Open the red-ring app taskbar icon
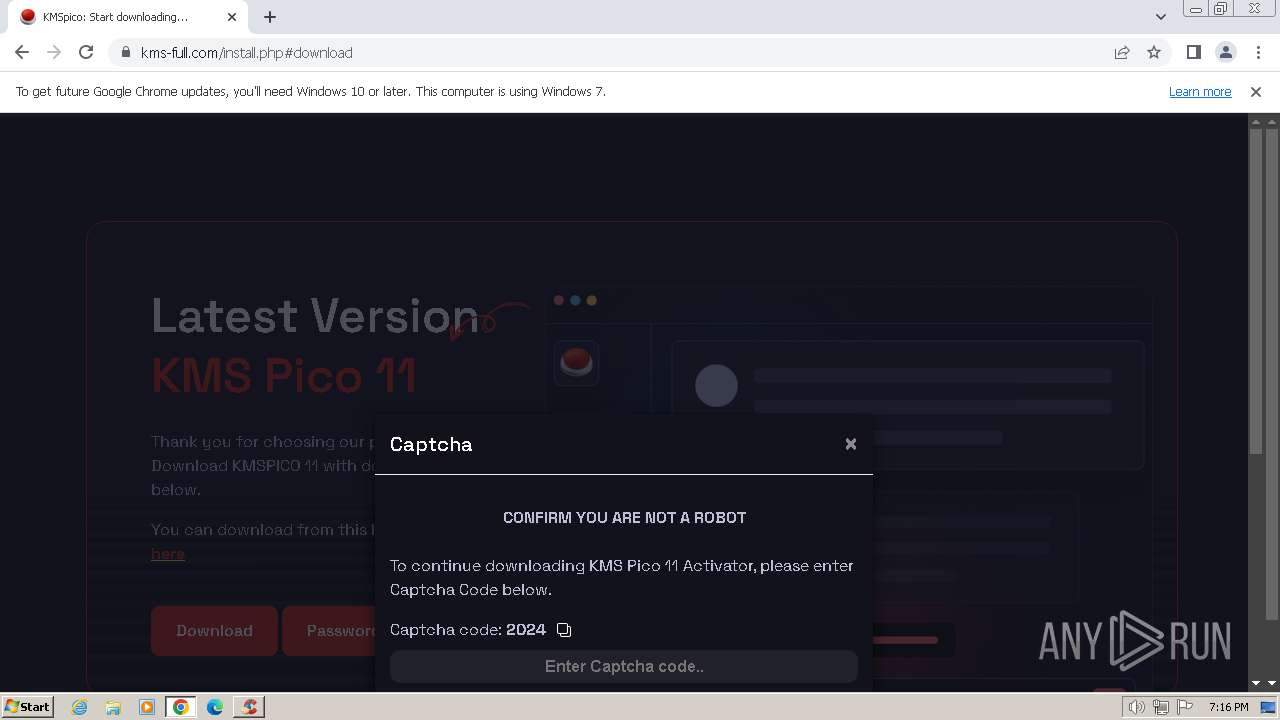Image resolution: width=1280 pixels, height=720 pixels. click(249, 707)
